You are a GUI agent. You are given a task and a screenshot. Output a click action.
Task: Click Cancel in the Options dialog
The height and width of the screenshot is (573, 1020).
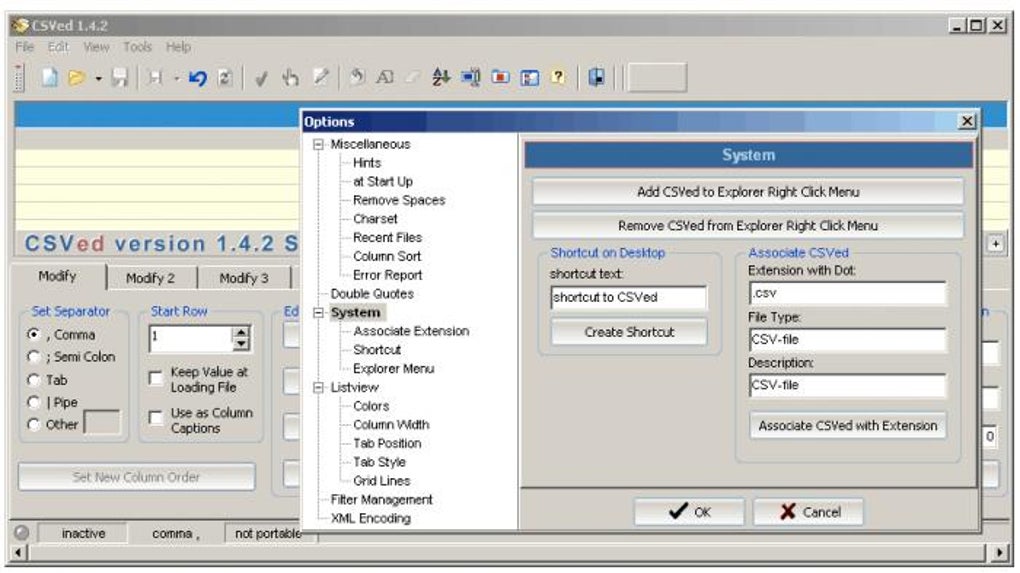point(809,512)
